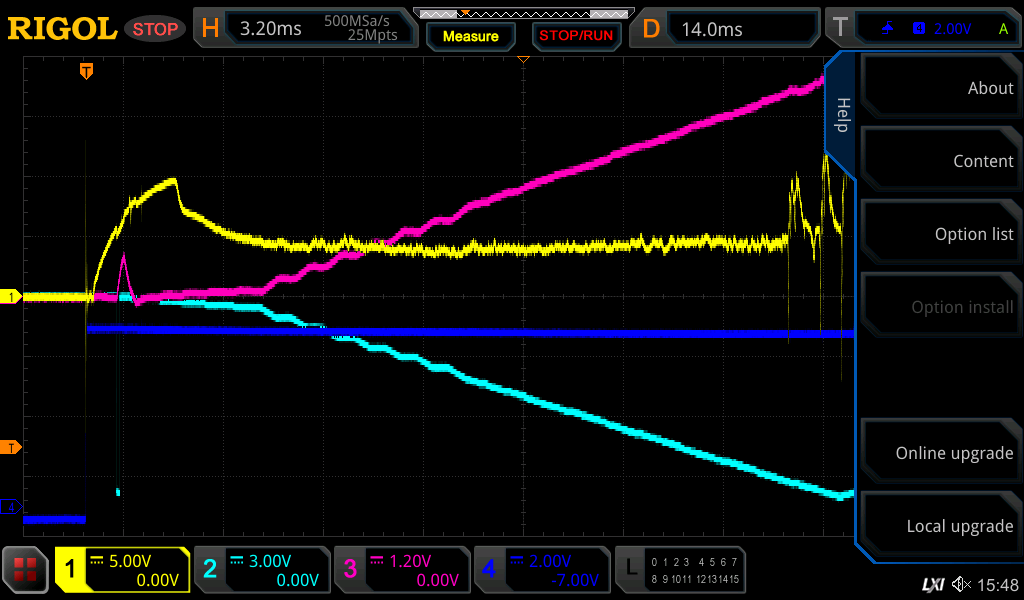
Task: Toggle channel 4 with 2.00V scale
Action: (542, 570)
